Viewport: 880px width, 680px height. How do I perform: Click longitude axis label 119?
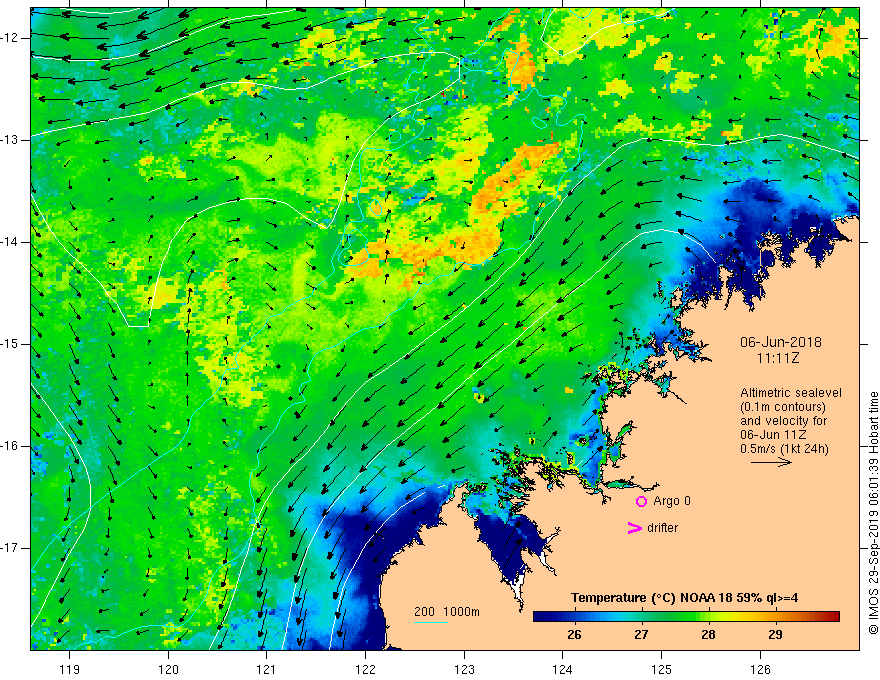tap(69, 669)
